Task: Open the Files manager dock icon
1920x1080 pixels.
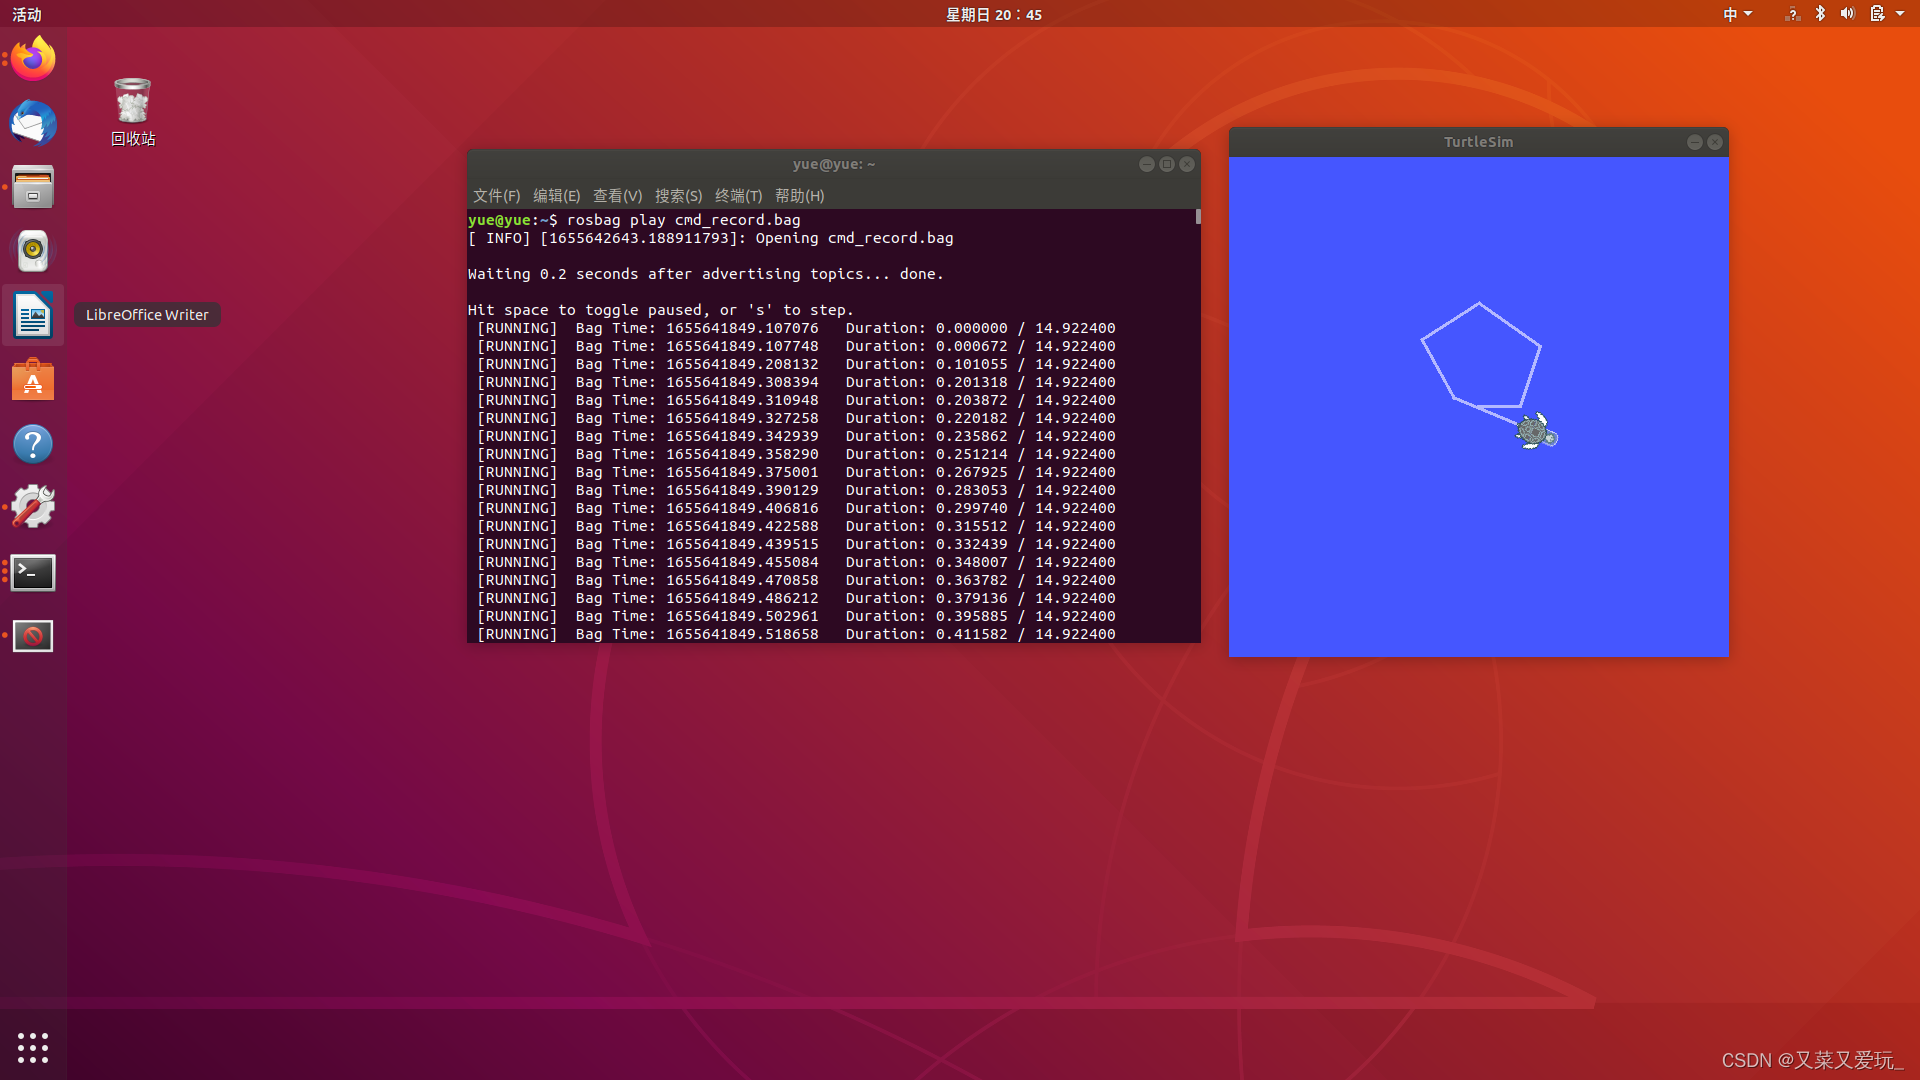Action: (33, 187)
